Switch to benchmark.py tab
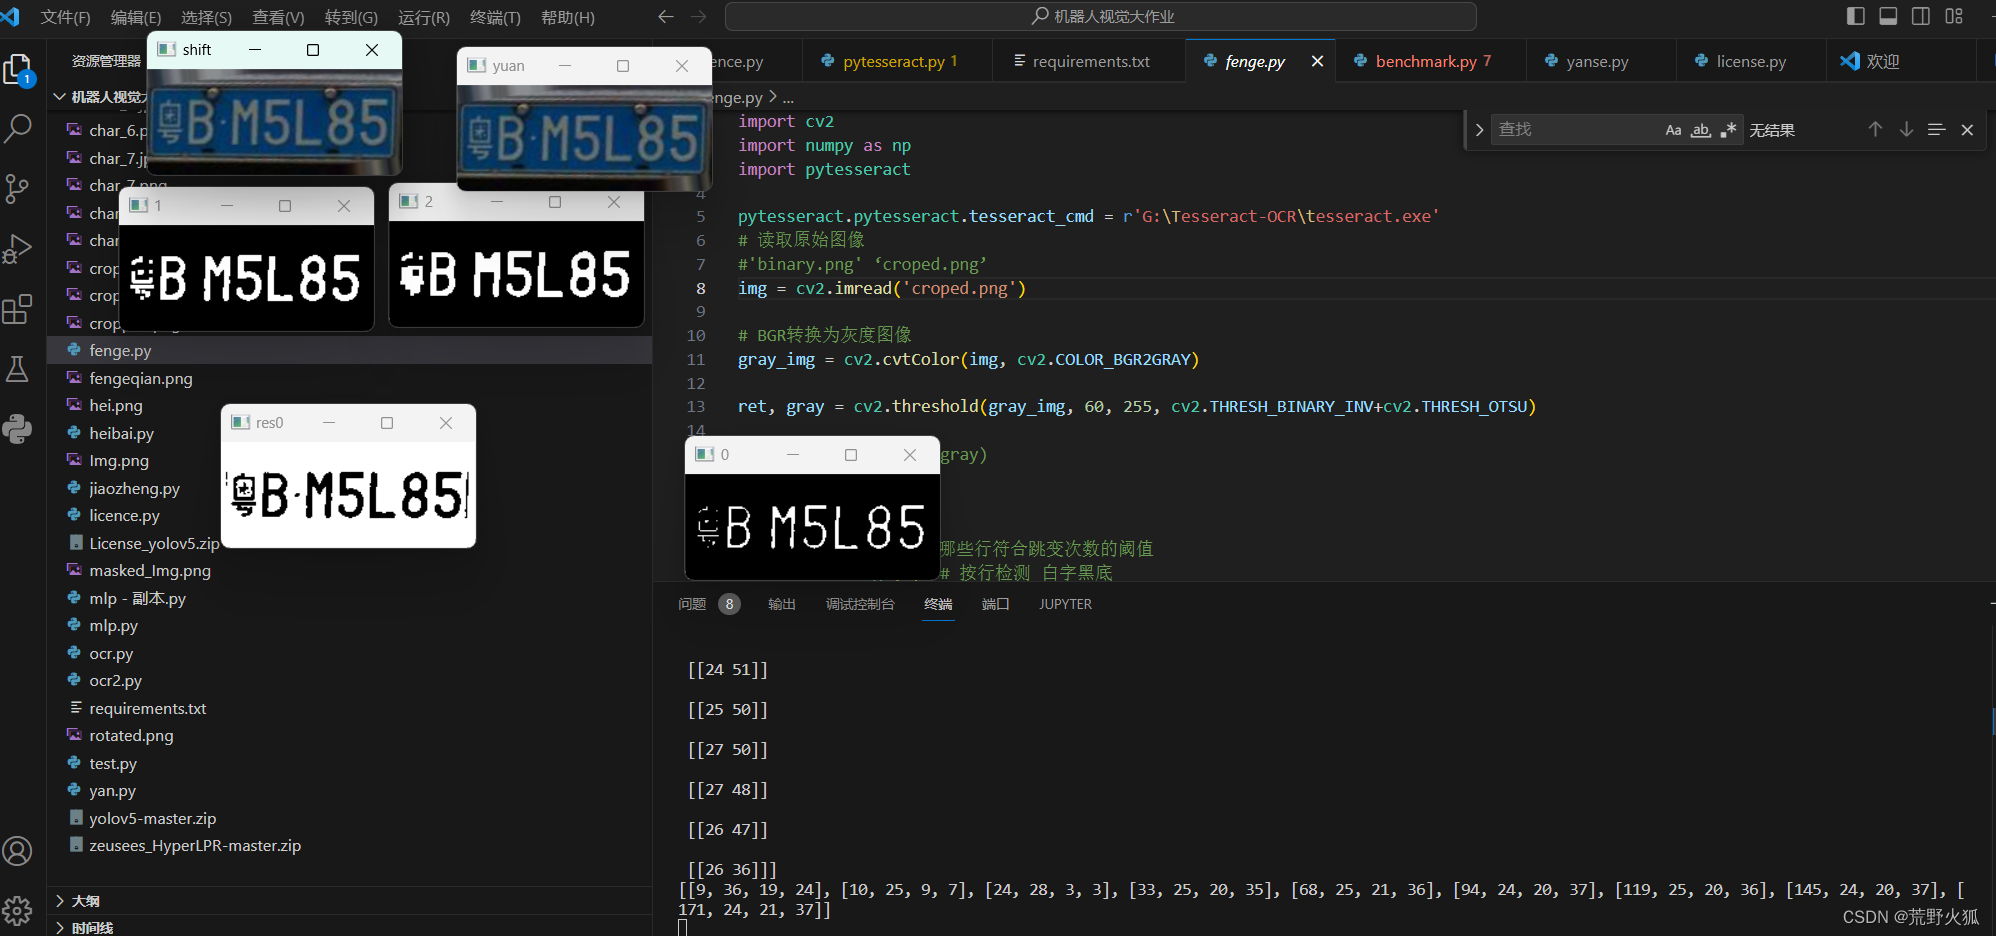The width and height of the screenshot is (1996, 936). (1430, 61)
